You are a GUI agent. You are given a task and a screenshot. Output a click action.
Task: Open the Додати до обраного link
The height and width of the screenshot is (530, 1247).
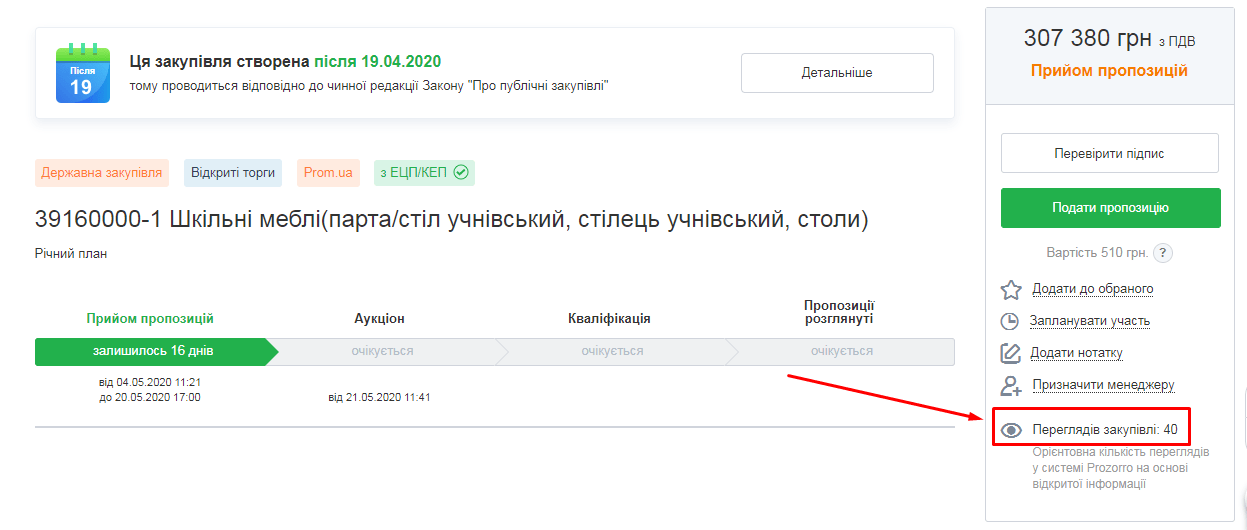pyautogui.click(x=1092, y=289)
